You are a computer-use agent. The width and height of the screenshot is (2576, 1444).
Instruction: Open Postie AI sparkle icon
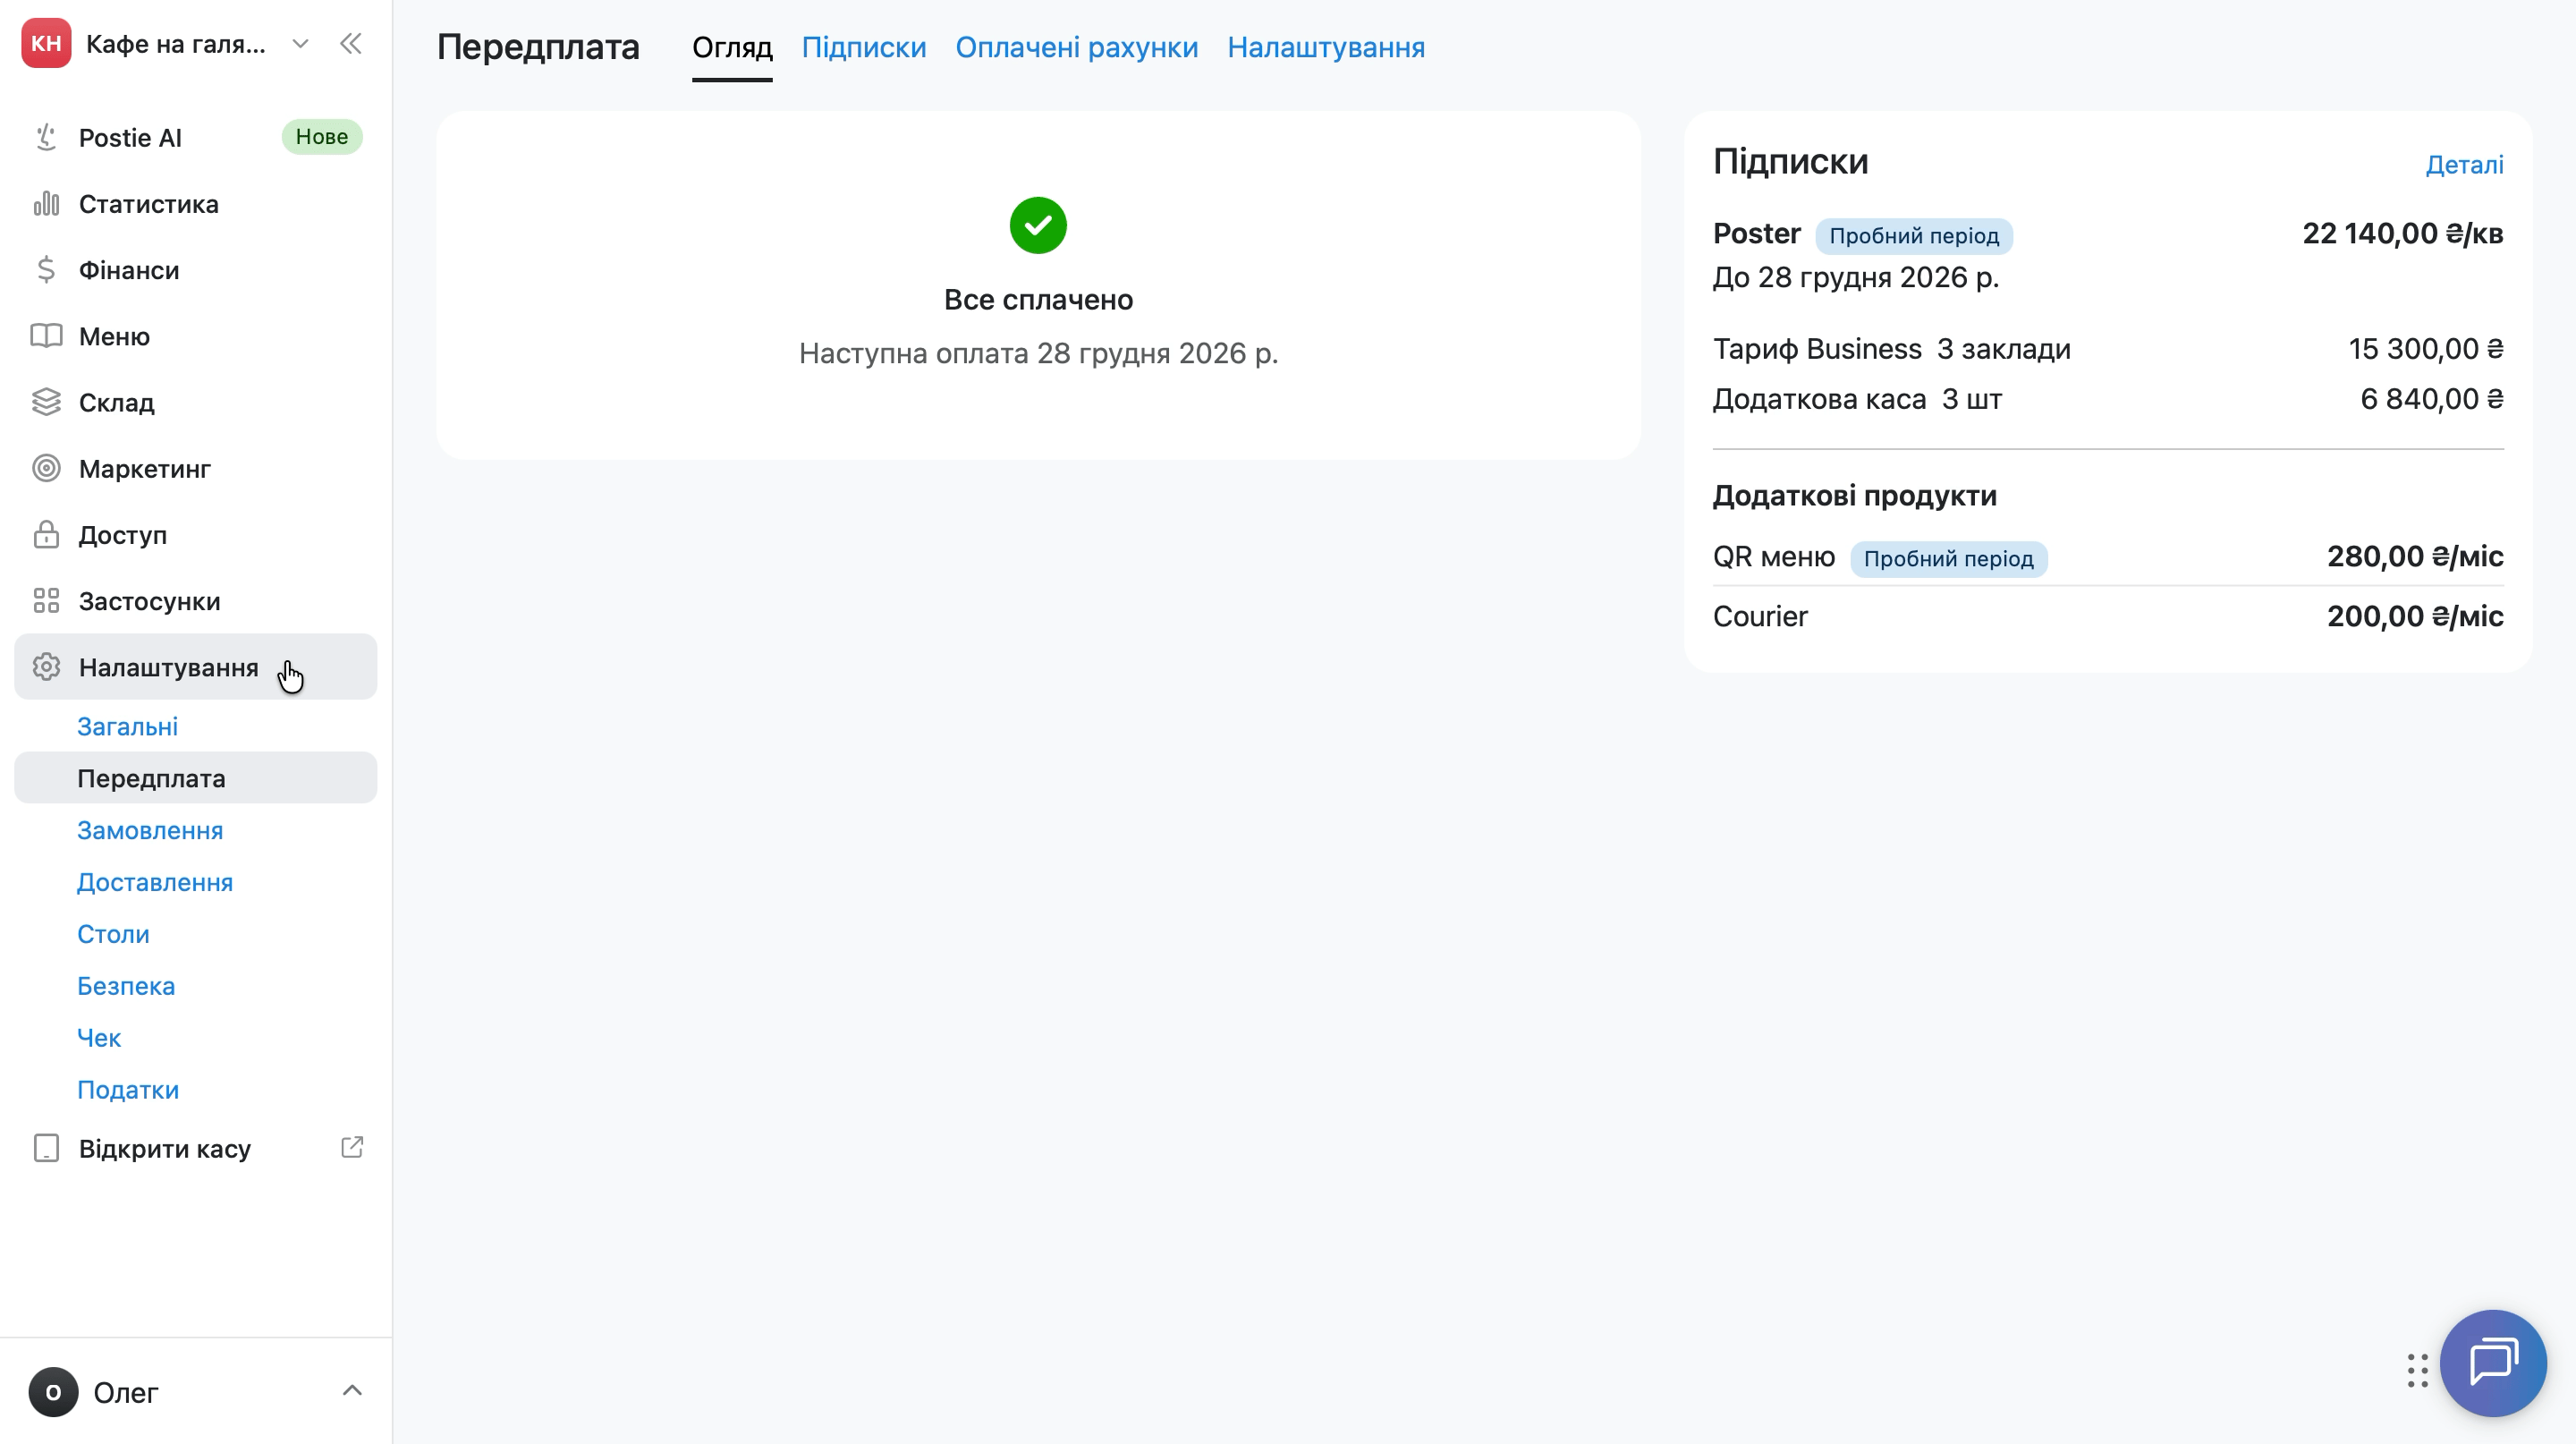point(46,137)
